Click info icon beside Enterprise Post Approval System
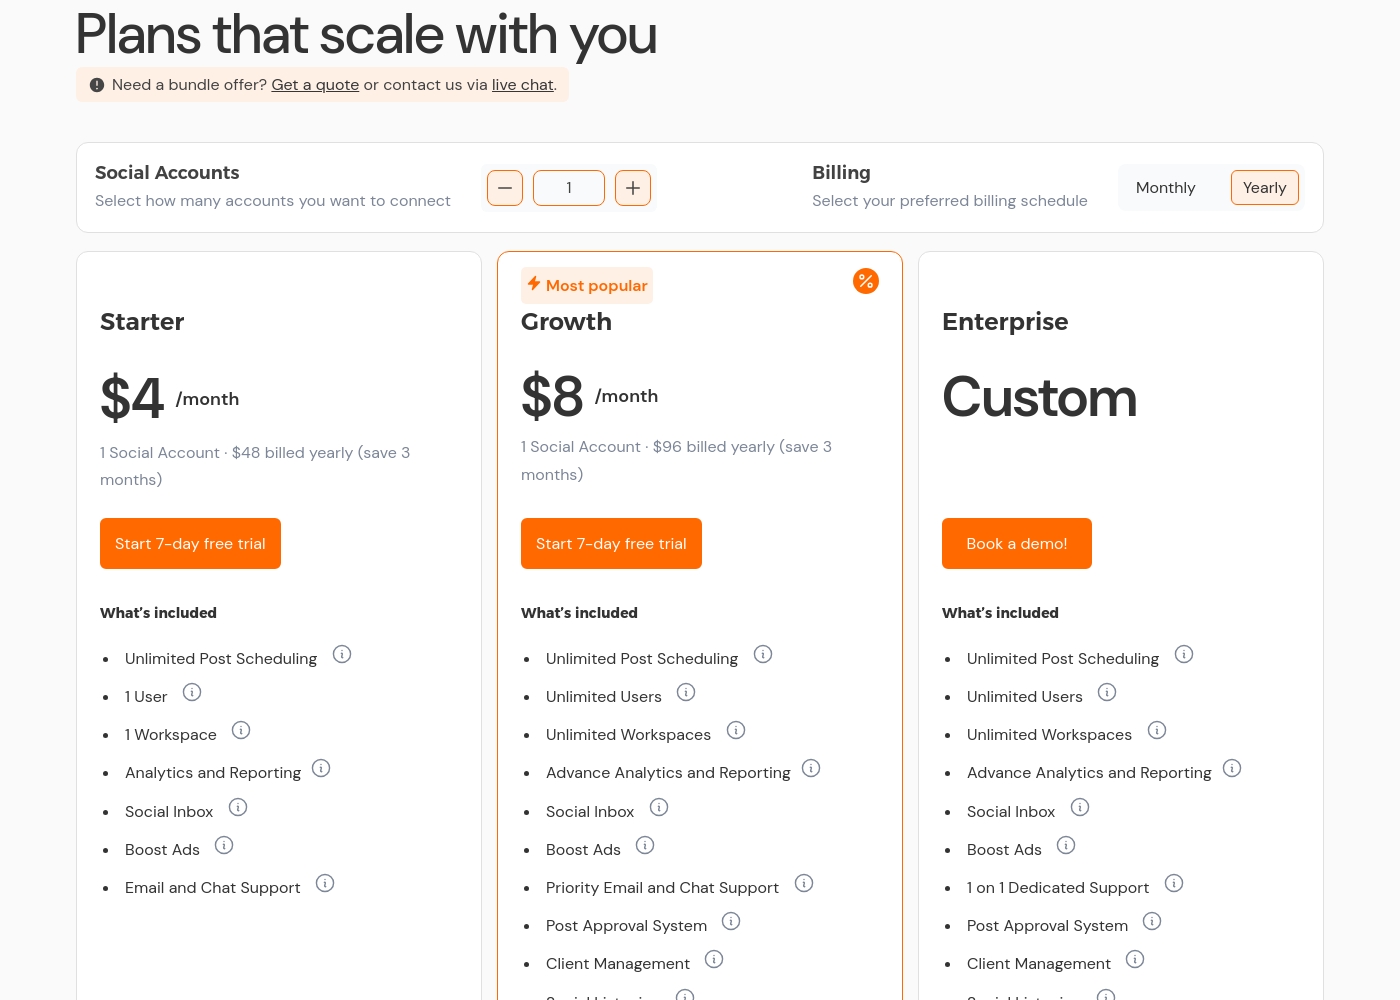 click(x=1152, y=921)
